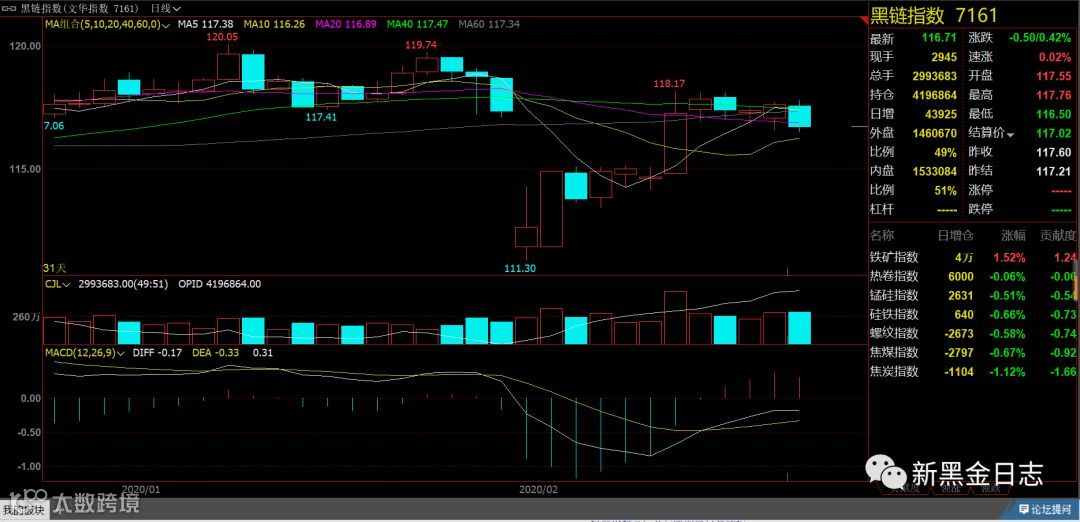The image size is (1080, 522).
Task: Click the 黑链指数(文华指数 7161) chart title
Action: coord(79,8)
